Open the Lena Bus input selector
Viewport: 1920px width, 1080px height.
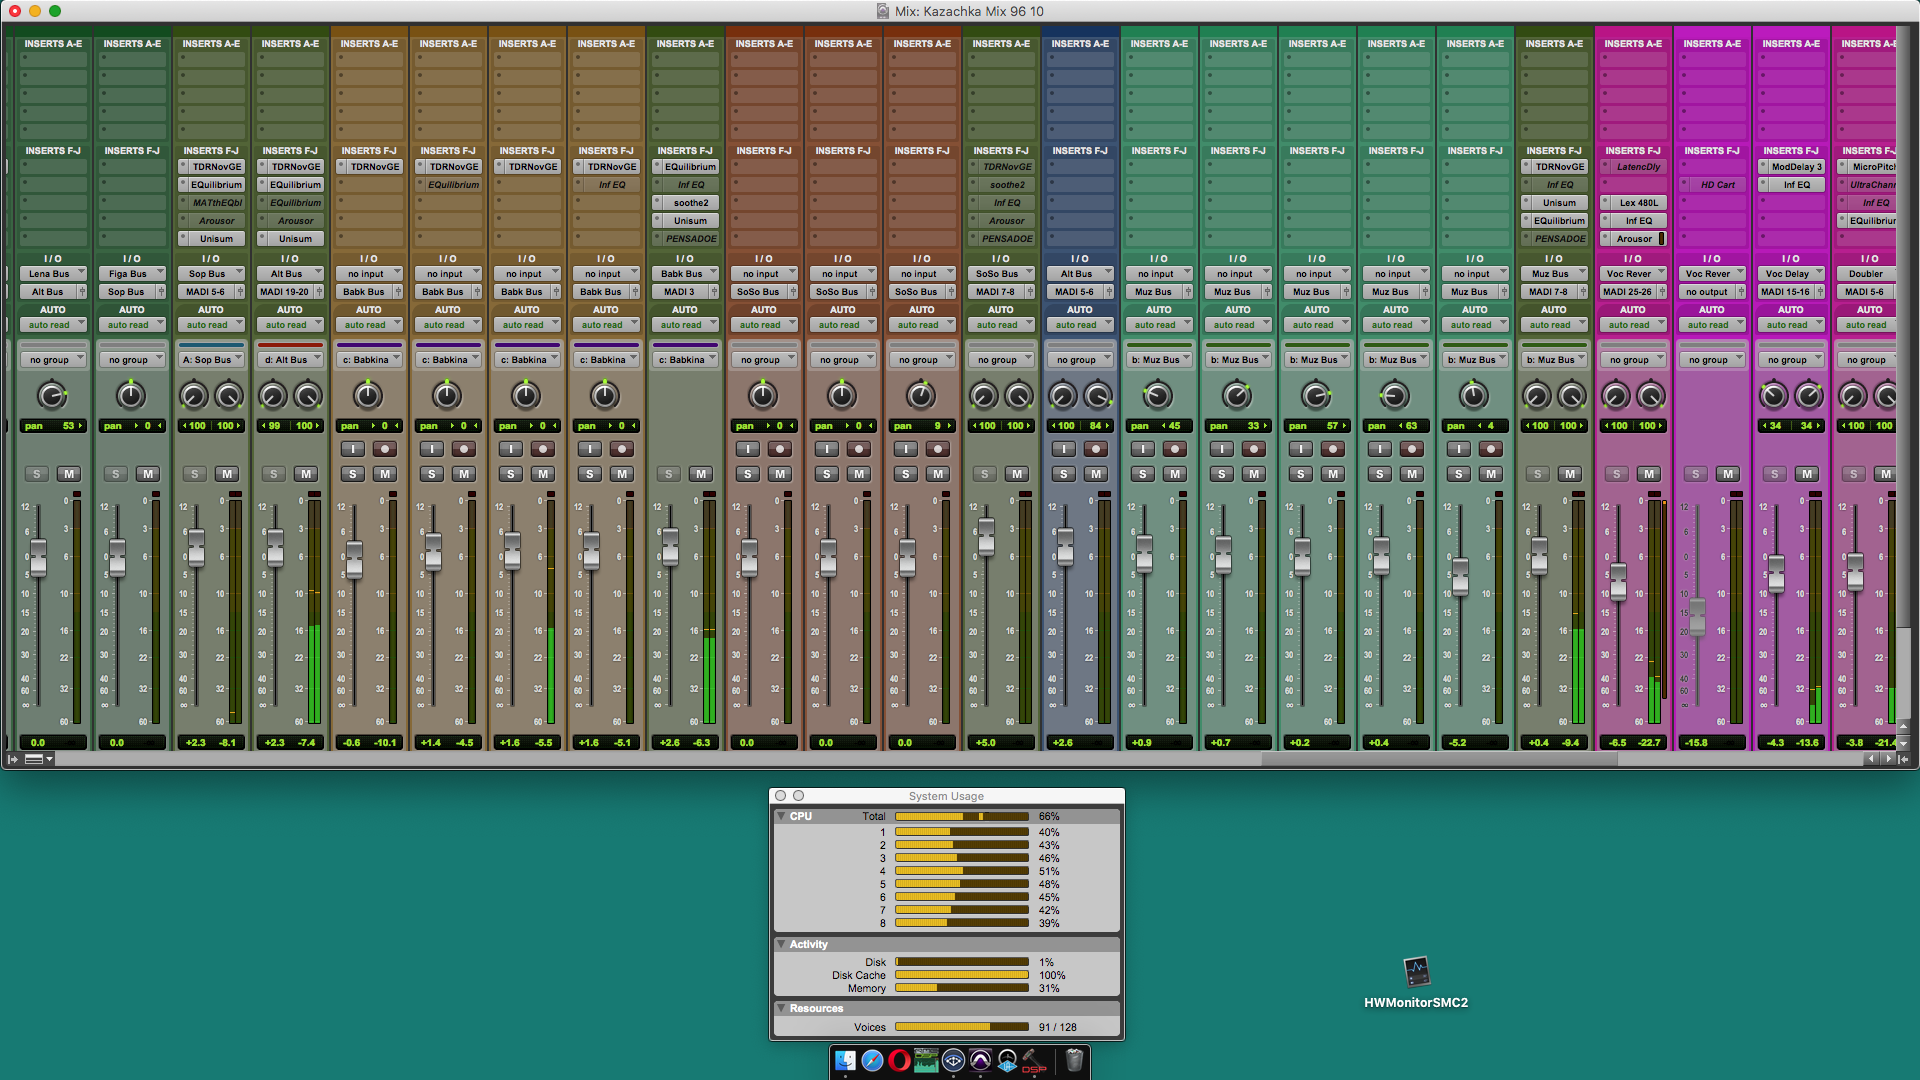(53, 274)
